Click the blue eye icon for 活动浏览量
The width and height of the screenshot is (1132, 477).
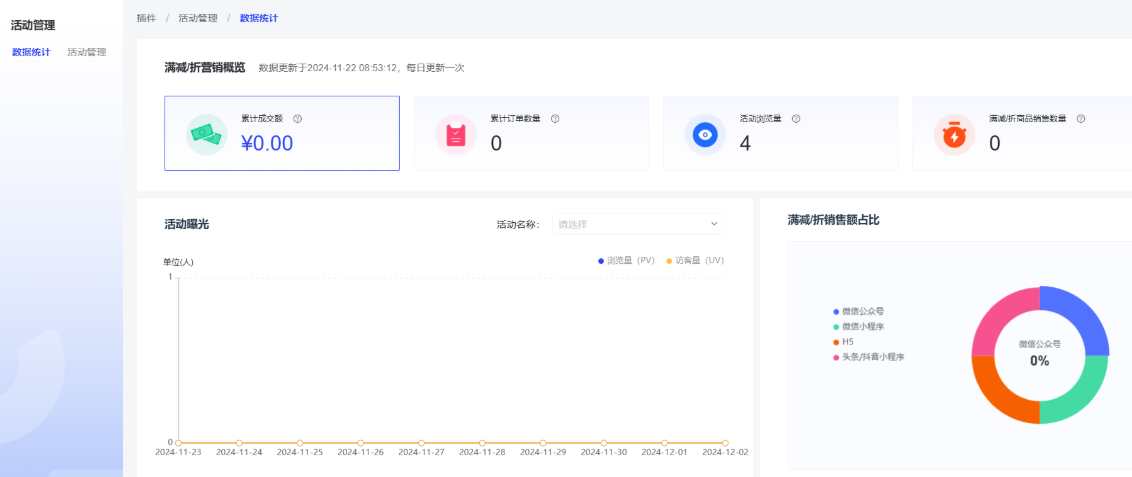pyautogui.click(x=705, y=134)
